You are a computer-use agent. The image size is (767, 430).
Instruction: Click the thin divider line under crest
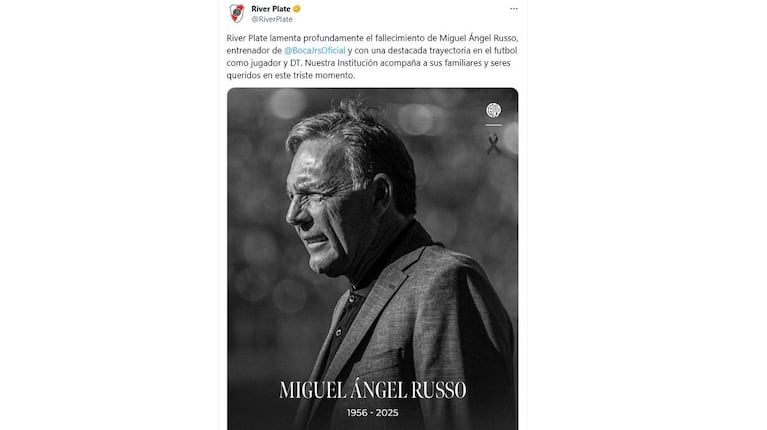(493, 125)
